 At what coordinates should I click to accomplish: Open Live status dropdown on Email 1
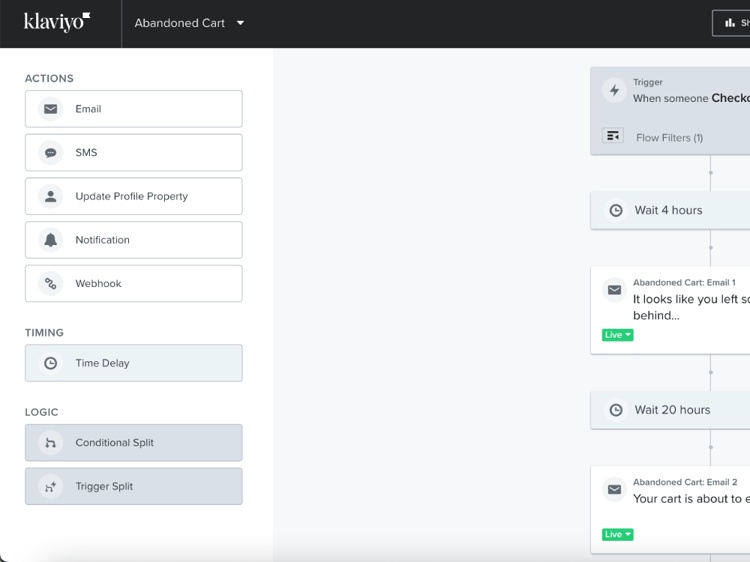coord(618,335)
